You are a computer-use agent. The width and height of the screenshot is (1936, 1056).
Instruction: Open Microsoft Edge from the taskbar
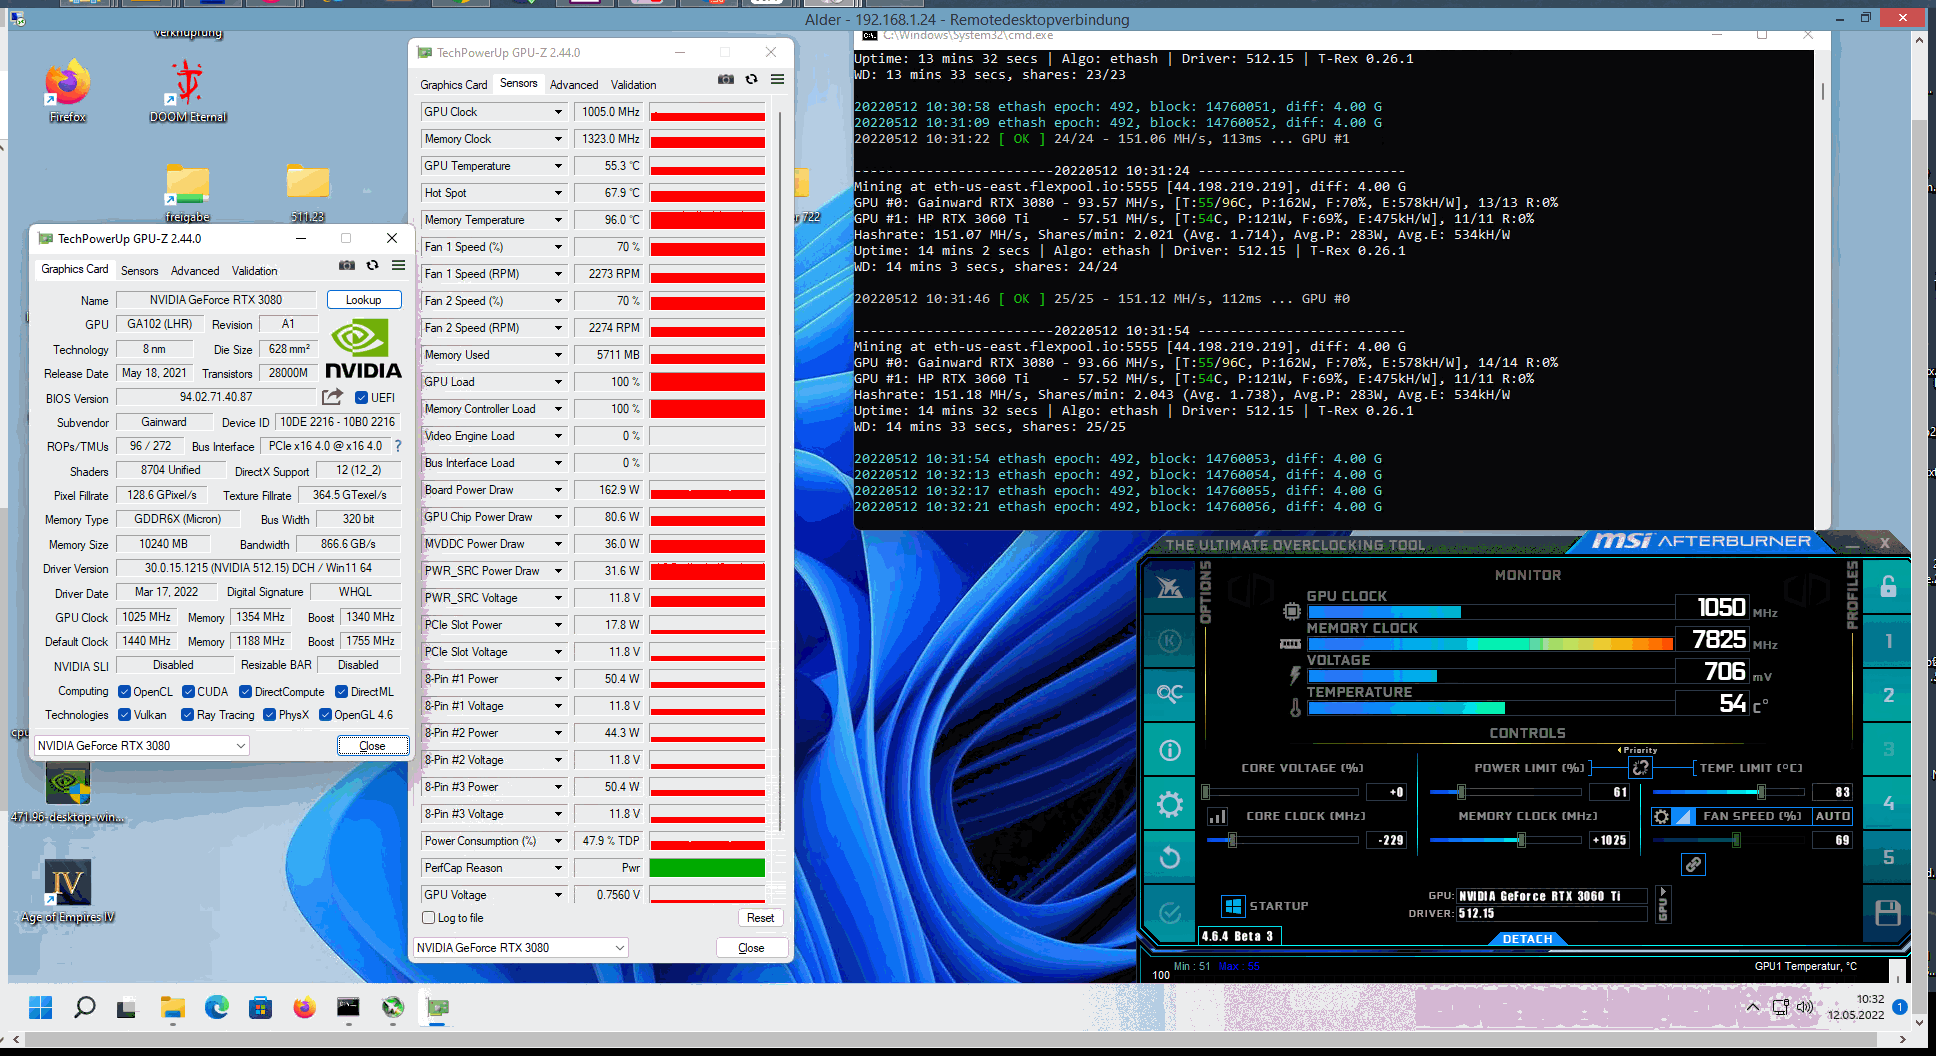point(217,1008)
